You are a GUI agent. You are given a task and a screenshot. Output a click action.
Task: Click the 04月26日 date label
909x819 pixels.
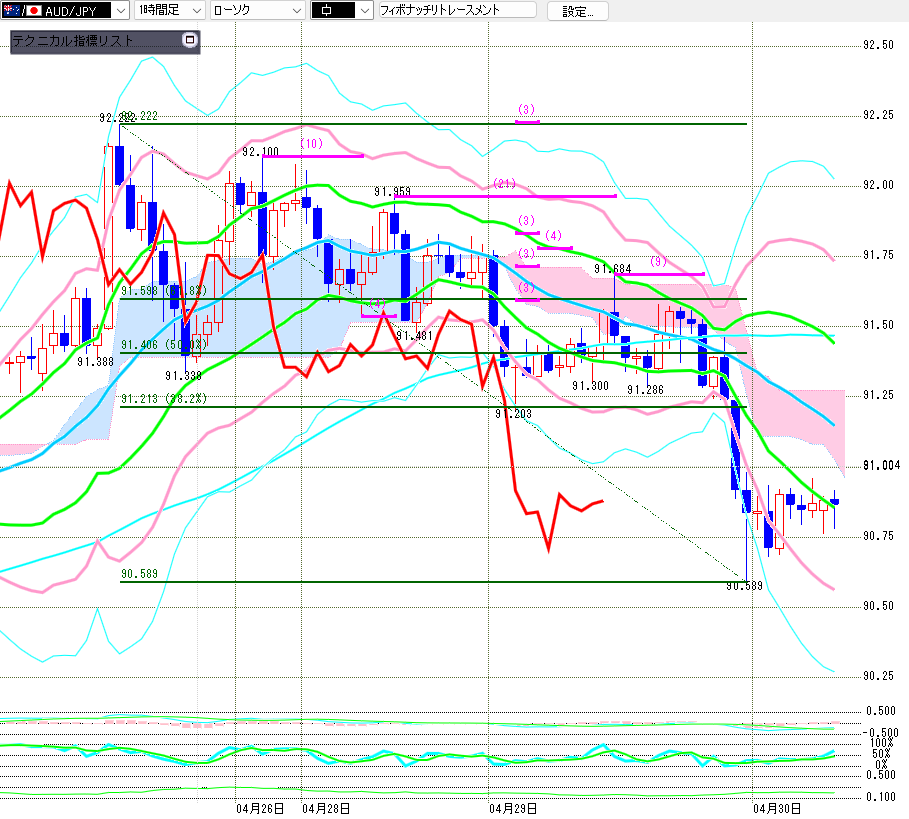pyautogui.click(x=260, y=809)
